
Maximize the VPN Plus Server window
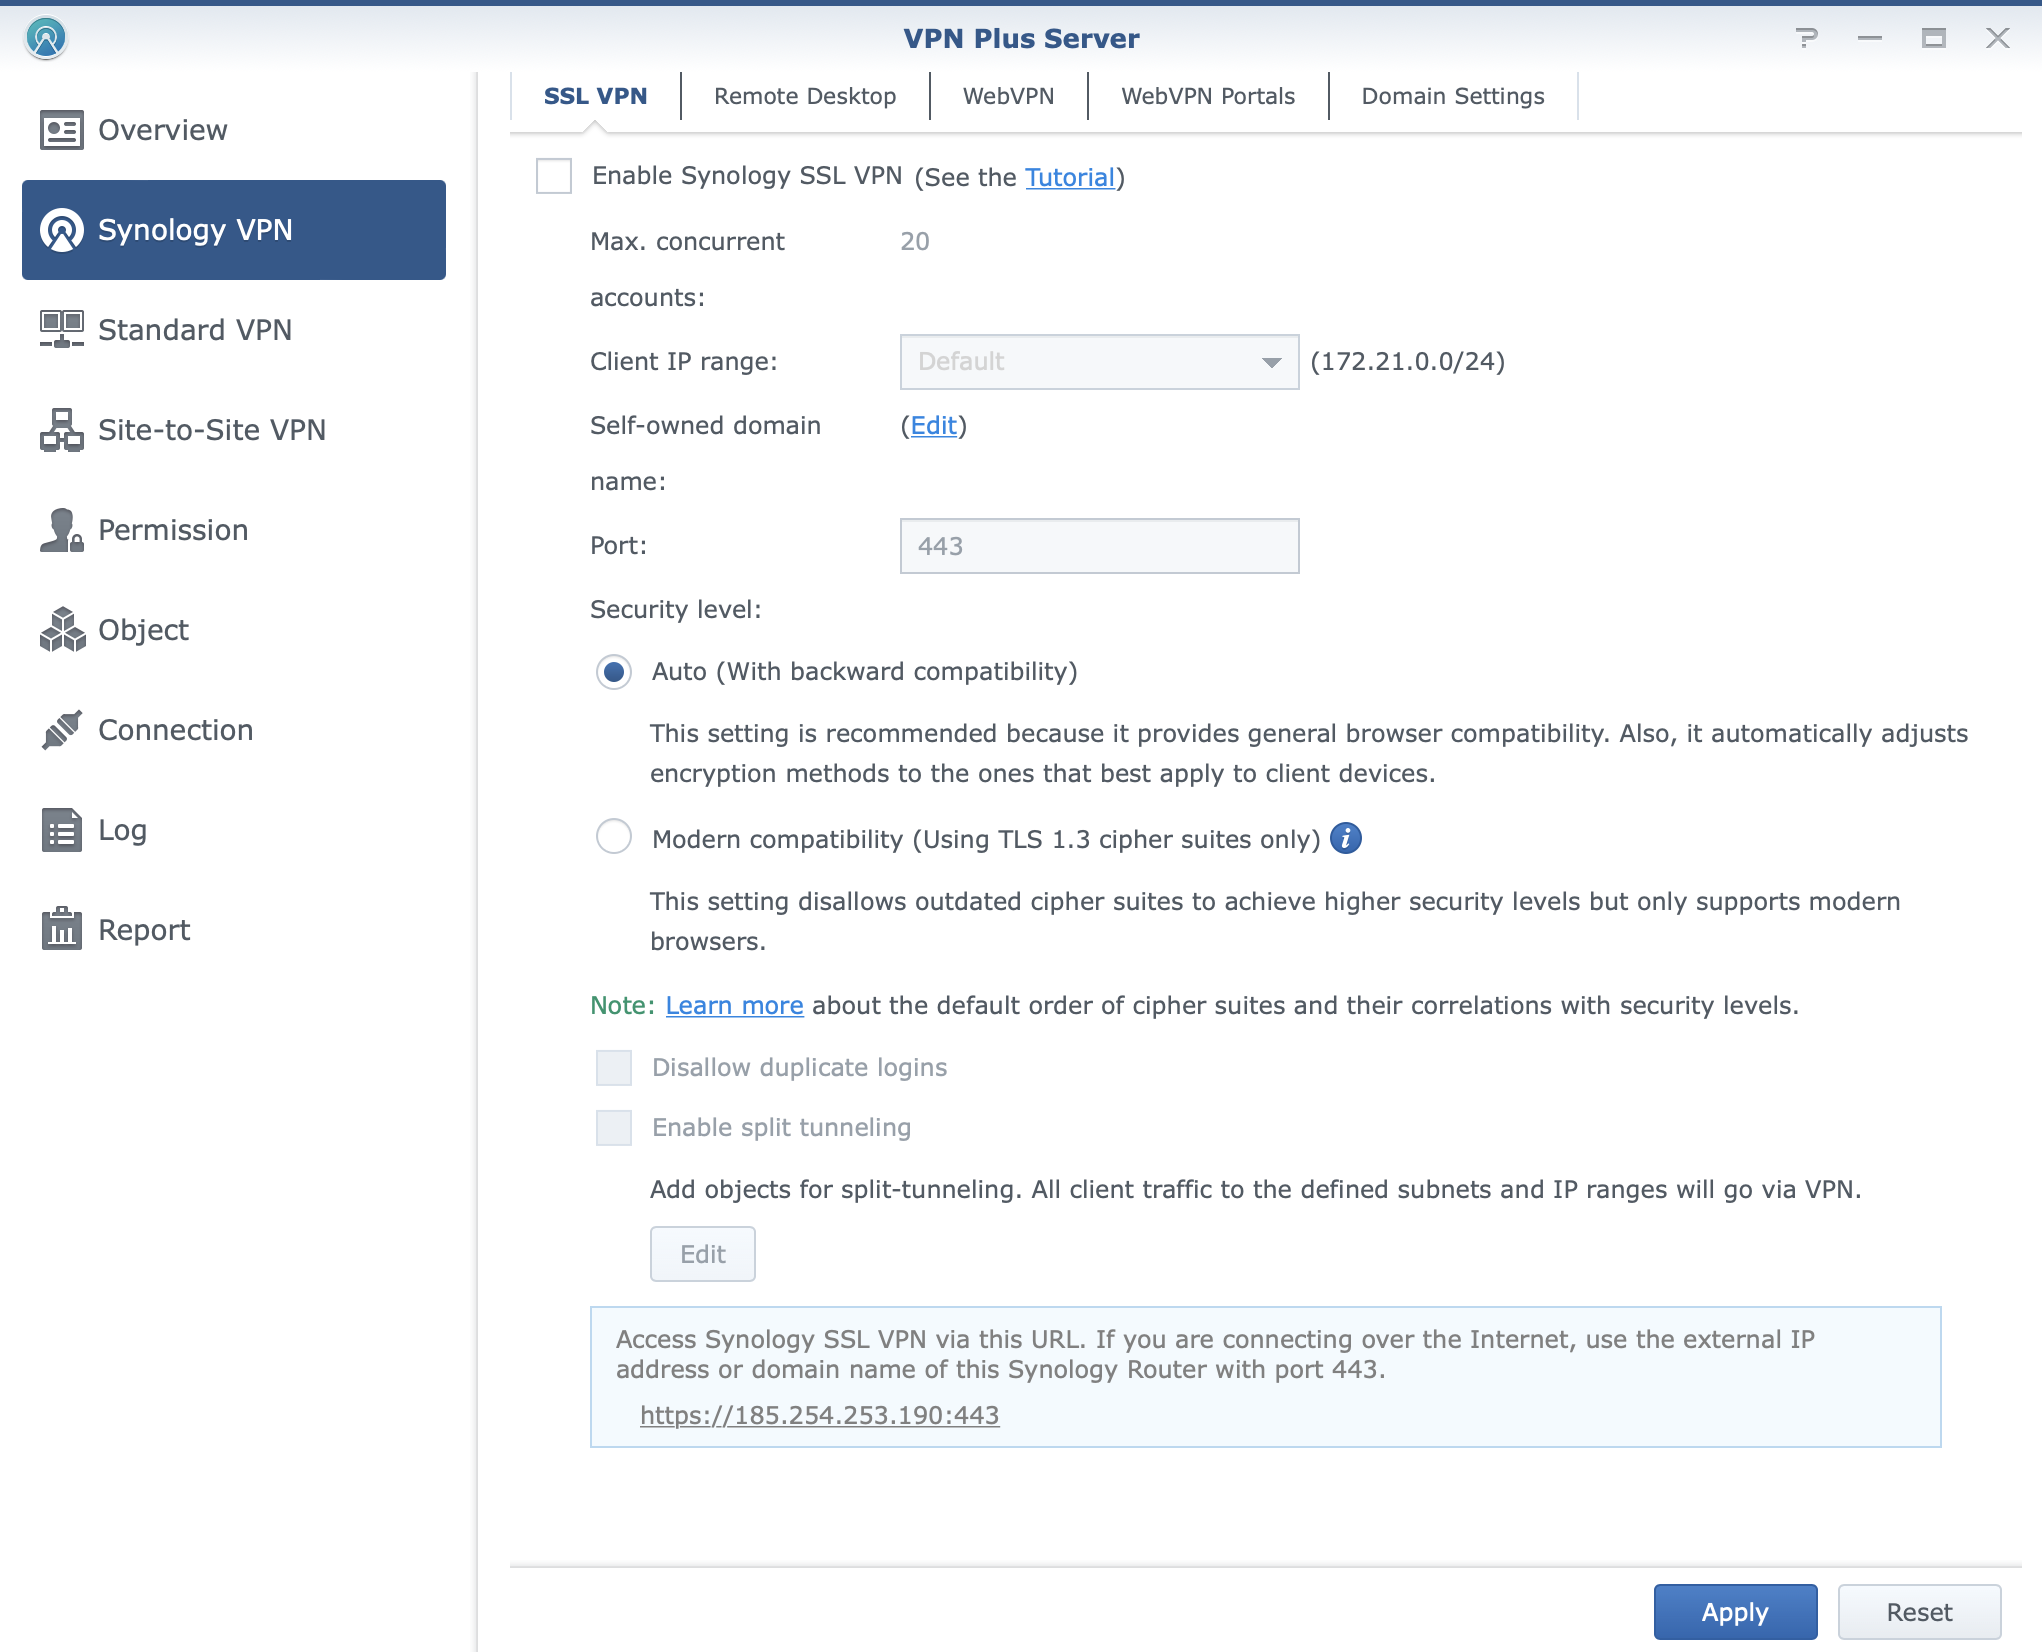coord(1934,38)
